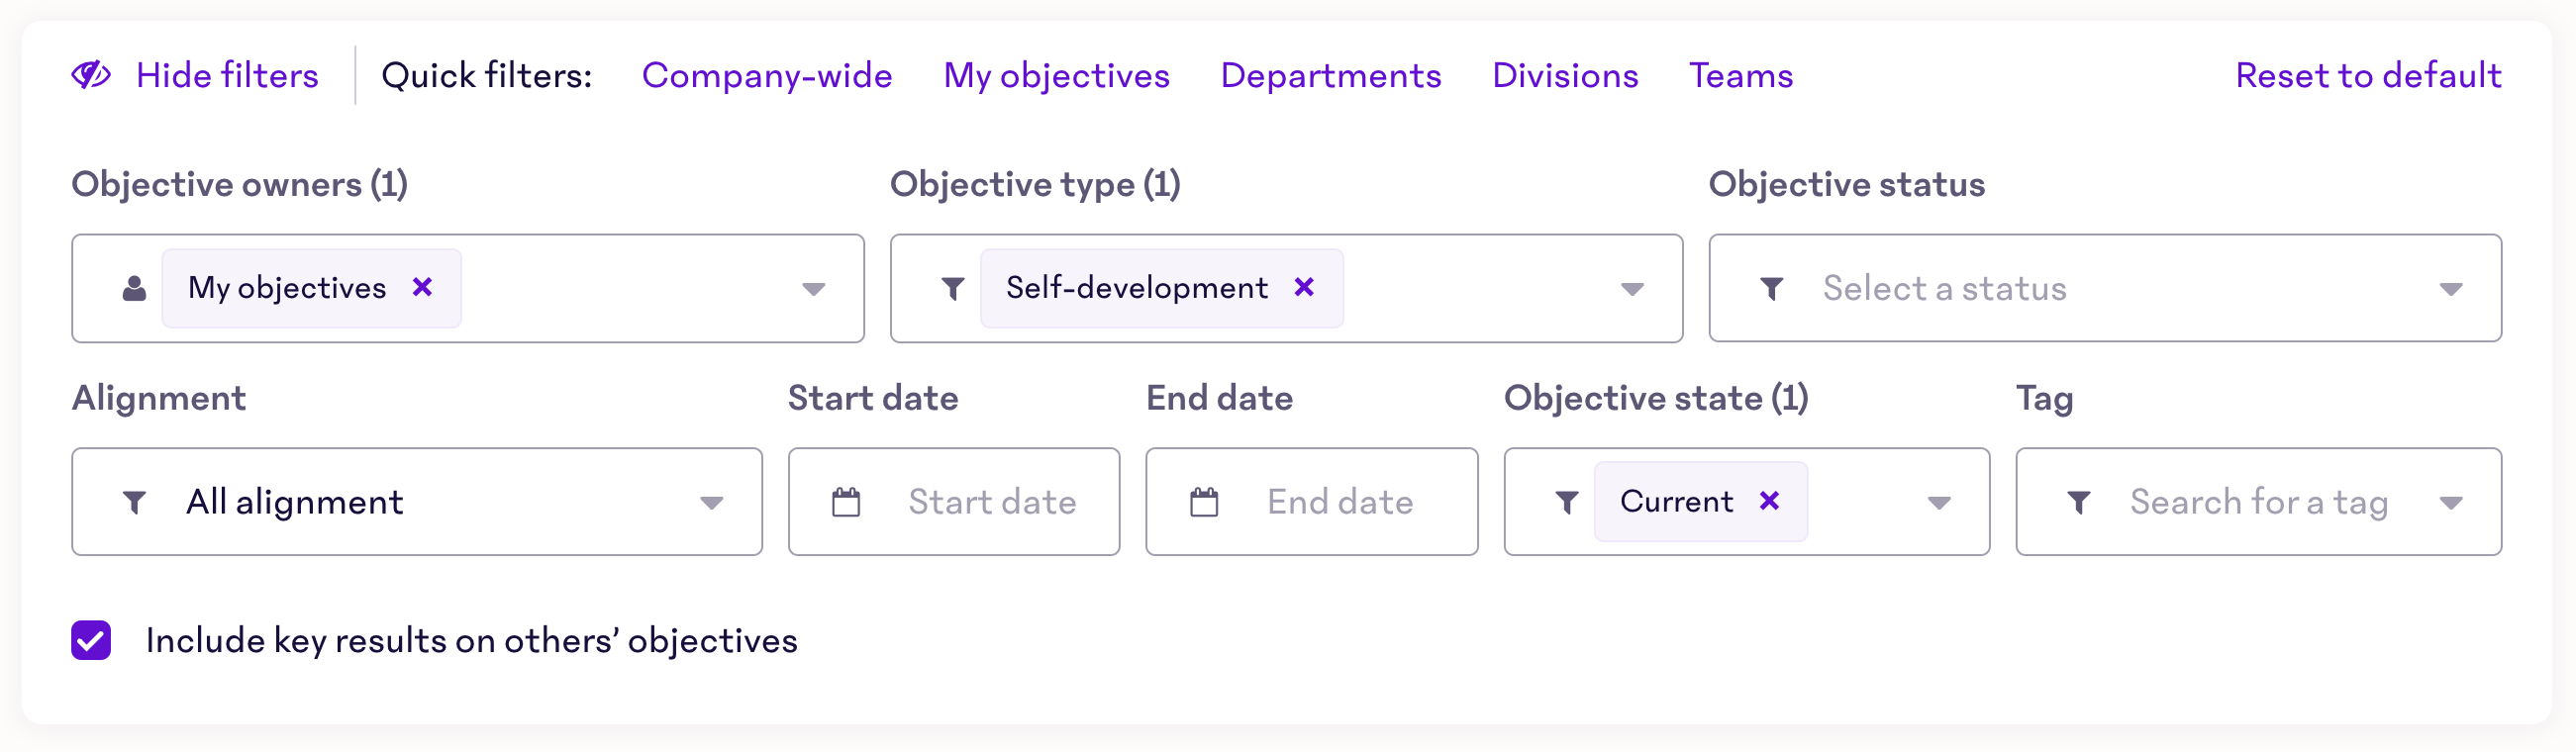Open the All alignment dropdown
Image resolution: width=2576 pixels, height=752 pixels.
tap(417, 502)
